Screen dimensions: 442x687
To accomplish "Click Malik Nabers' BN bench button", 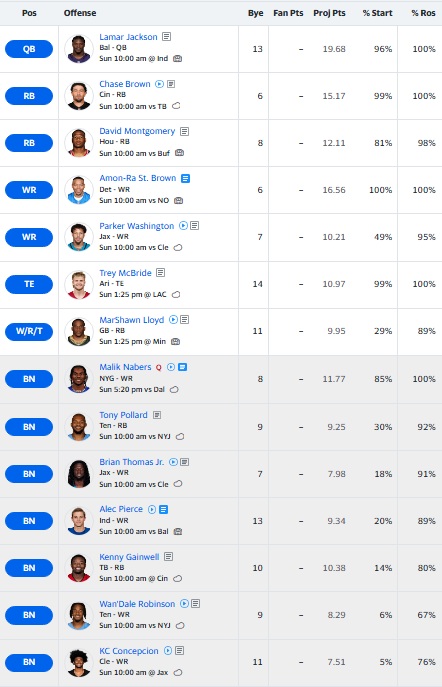I will click(29, 379).
